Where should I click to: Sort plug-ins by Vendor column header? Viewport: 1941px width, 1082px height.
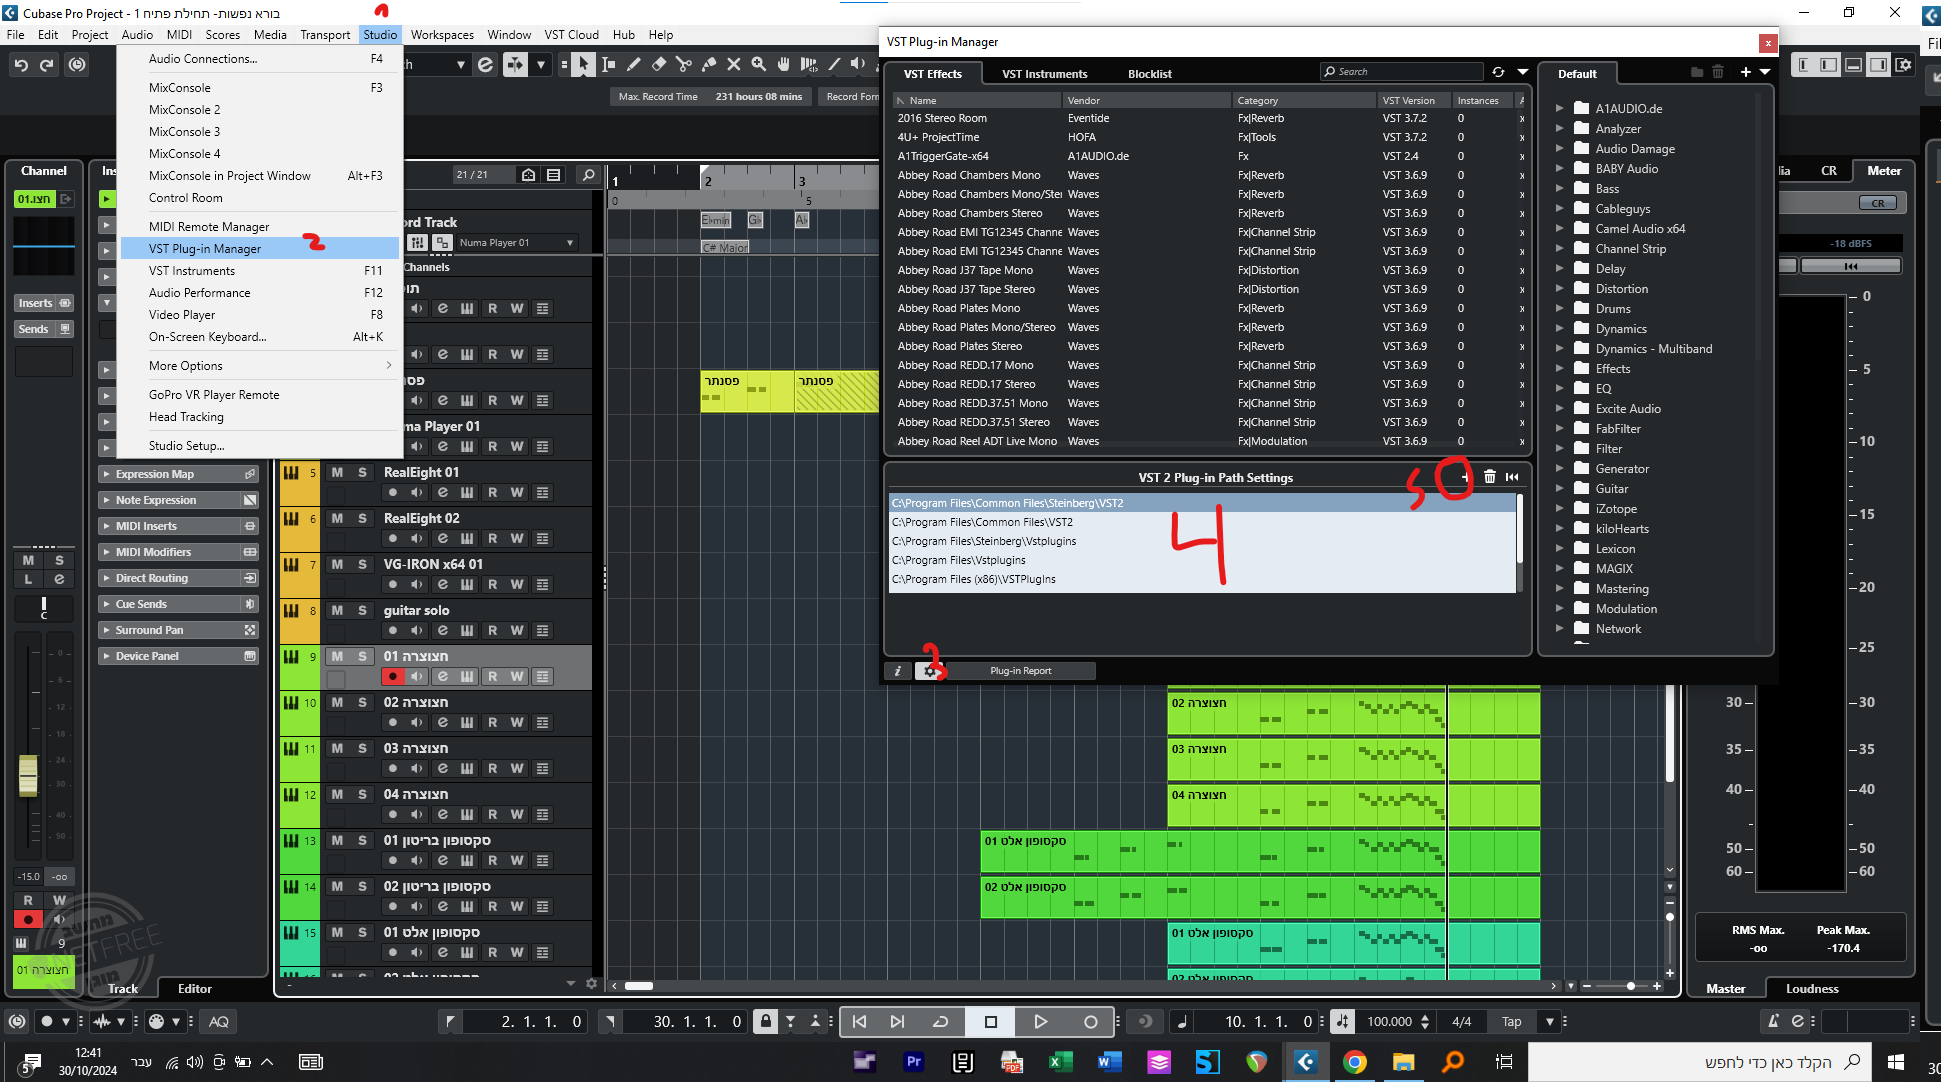pos(1146,100)
